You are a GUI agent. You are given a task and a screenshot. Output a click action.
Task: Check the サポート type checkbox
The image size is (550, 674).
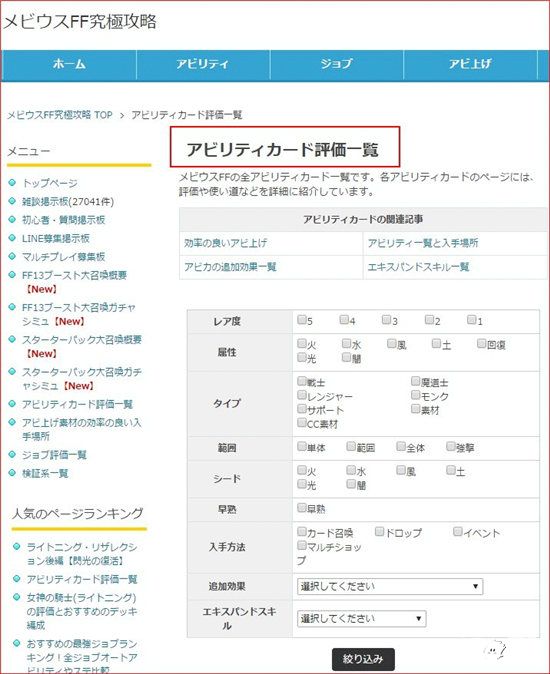point(302,408)
